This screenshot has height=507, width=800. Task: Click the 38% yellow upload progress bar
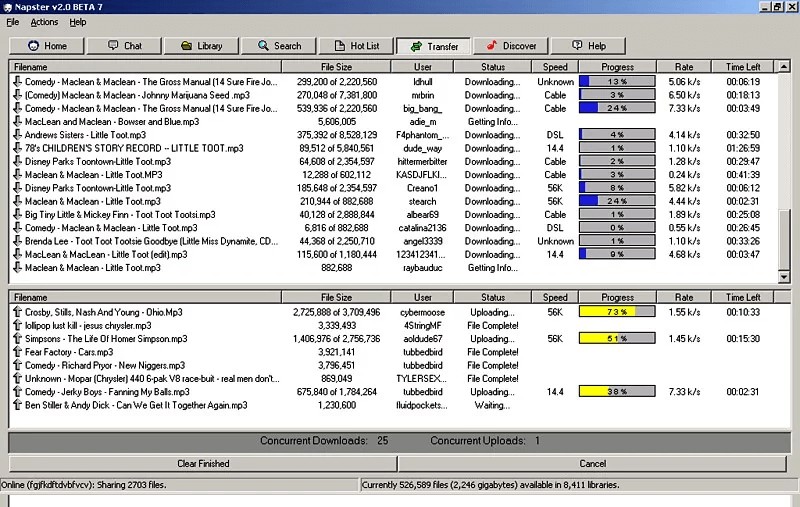[x=617, y=391]
